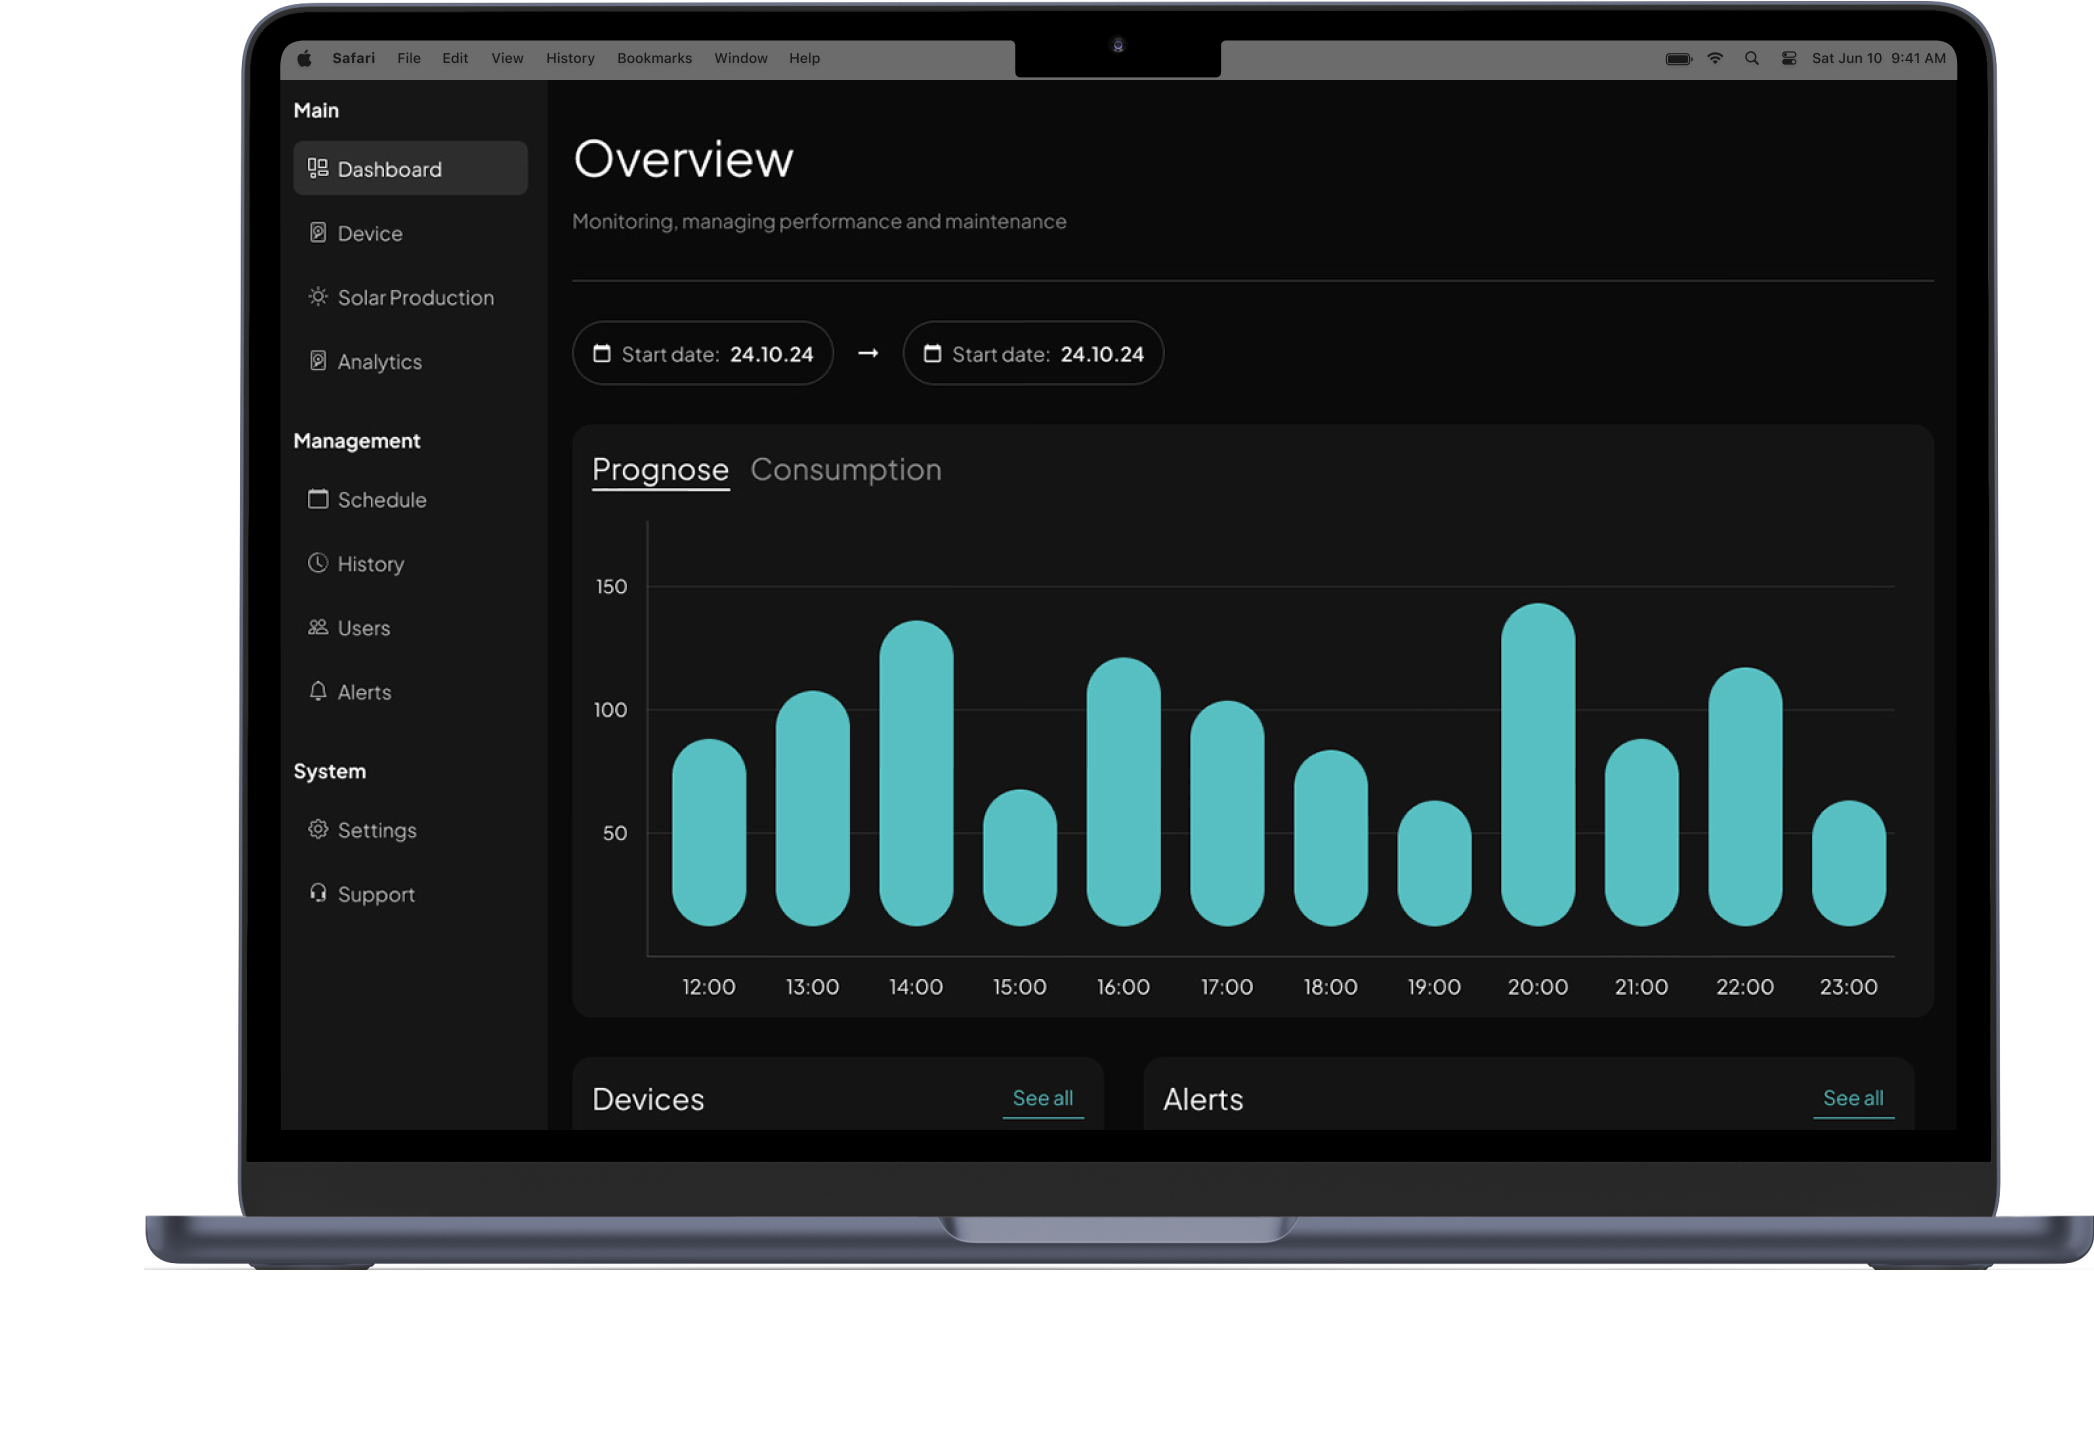Switch to the Prognose tab
Image resolution: width=2094 pixels, height=1440 pixels.
pyautogui.click(x=660, y=470)
